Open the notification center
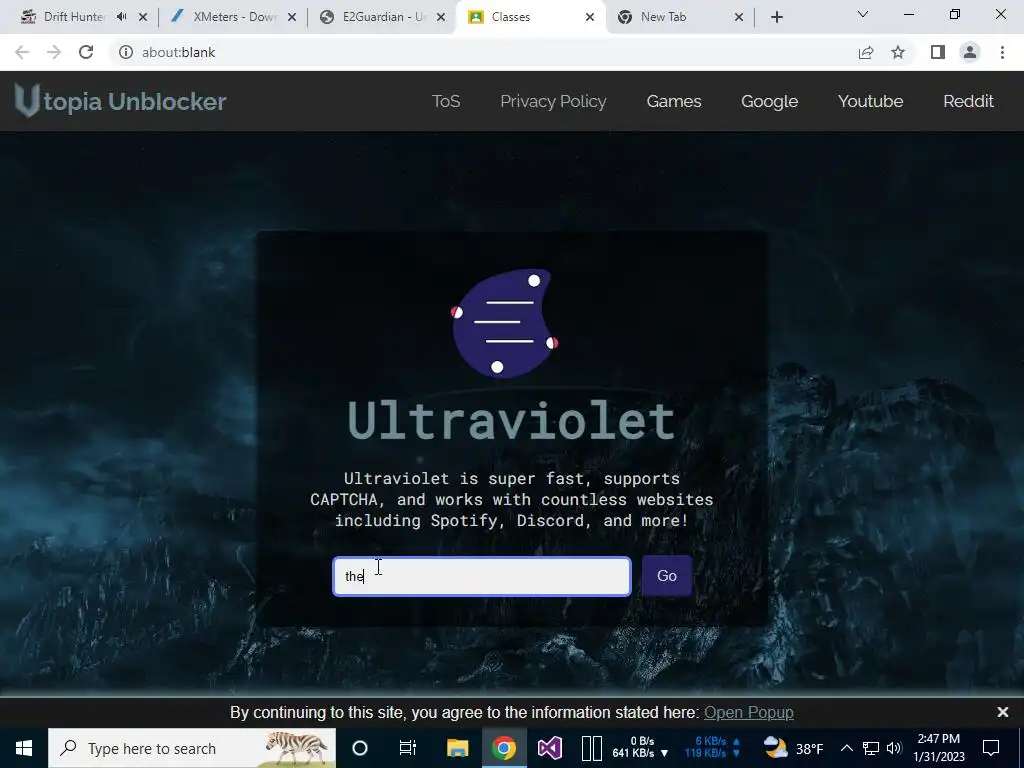This screenshot has height=768, width=1024. click(991, 748)
